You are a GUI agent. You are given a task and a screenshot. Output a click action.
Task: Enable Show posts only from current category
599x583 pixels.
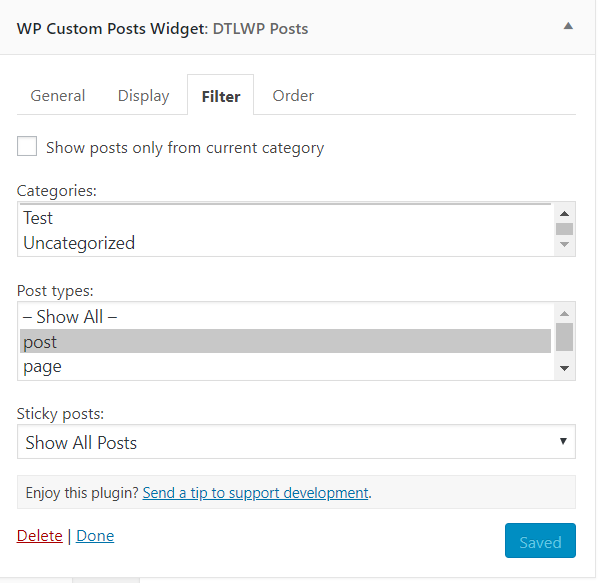pos(27,146)
